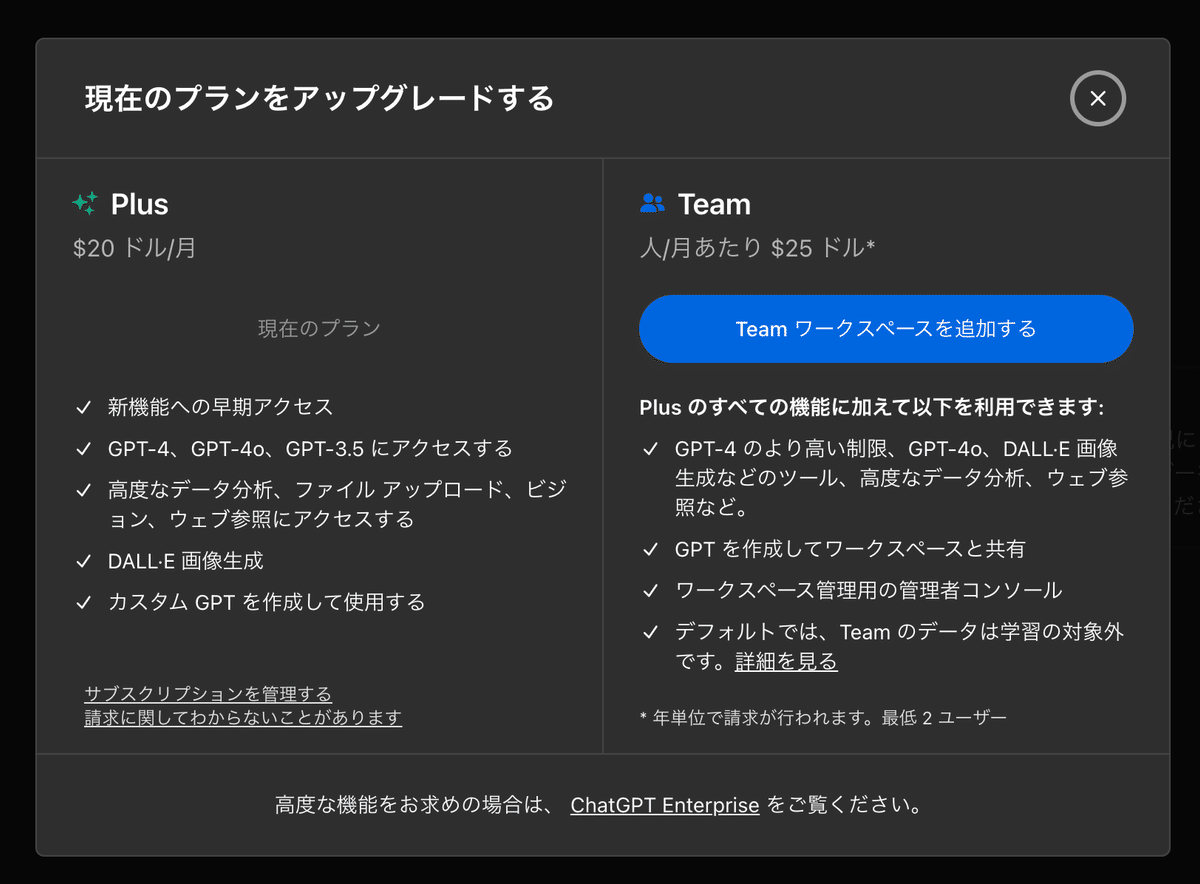Click checkmark beside カスタム GPT を作成して使用する
This screenshot has height=884, width=1200.
(84, 603)
